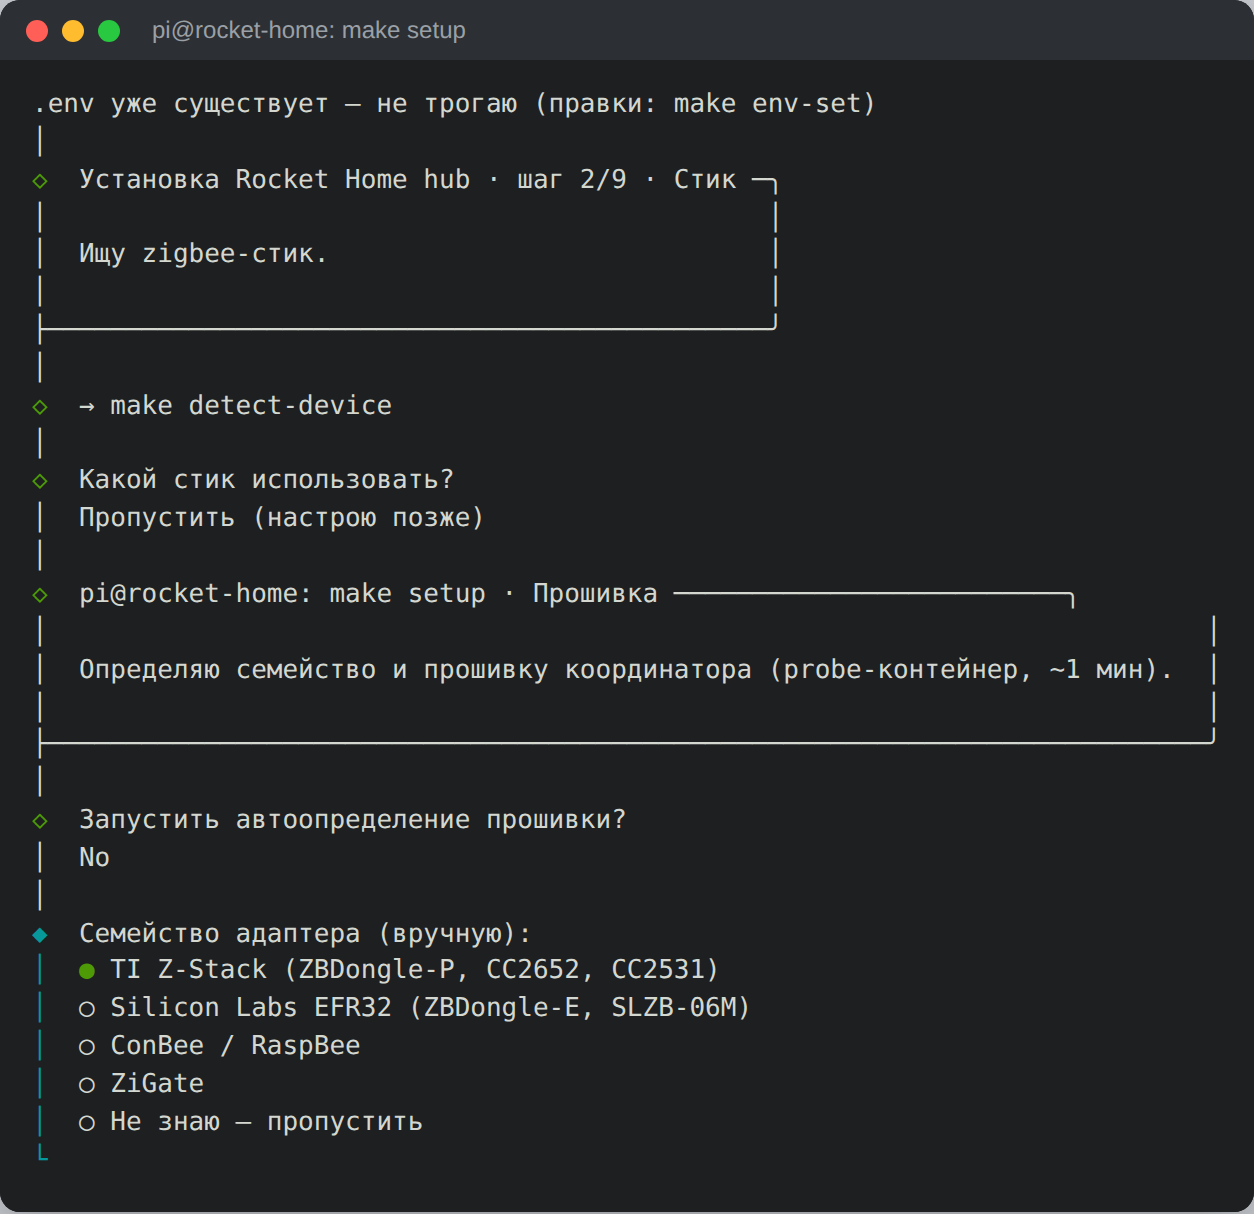Click the red close window button

coord(37,31)
